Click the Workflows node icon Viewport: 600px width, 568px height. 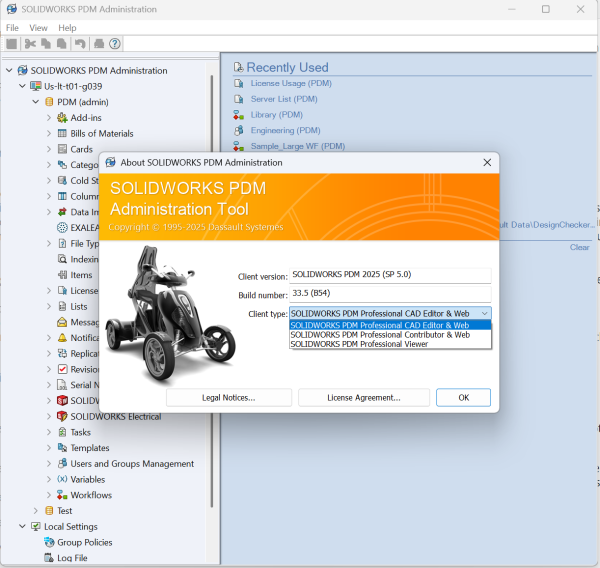click(x=62, y=495)
